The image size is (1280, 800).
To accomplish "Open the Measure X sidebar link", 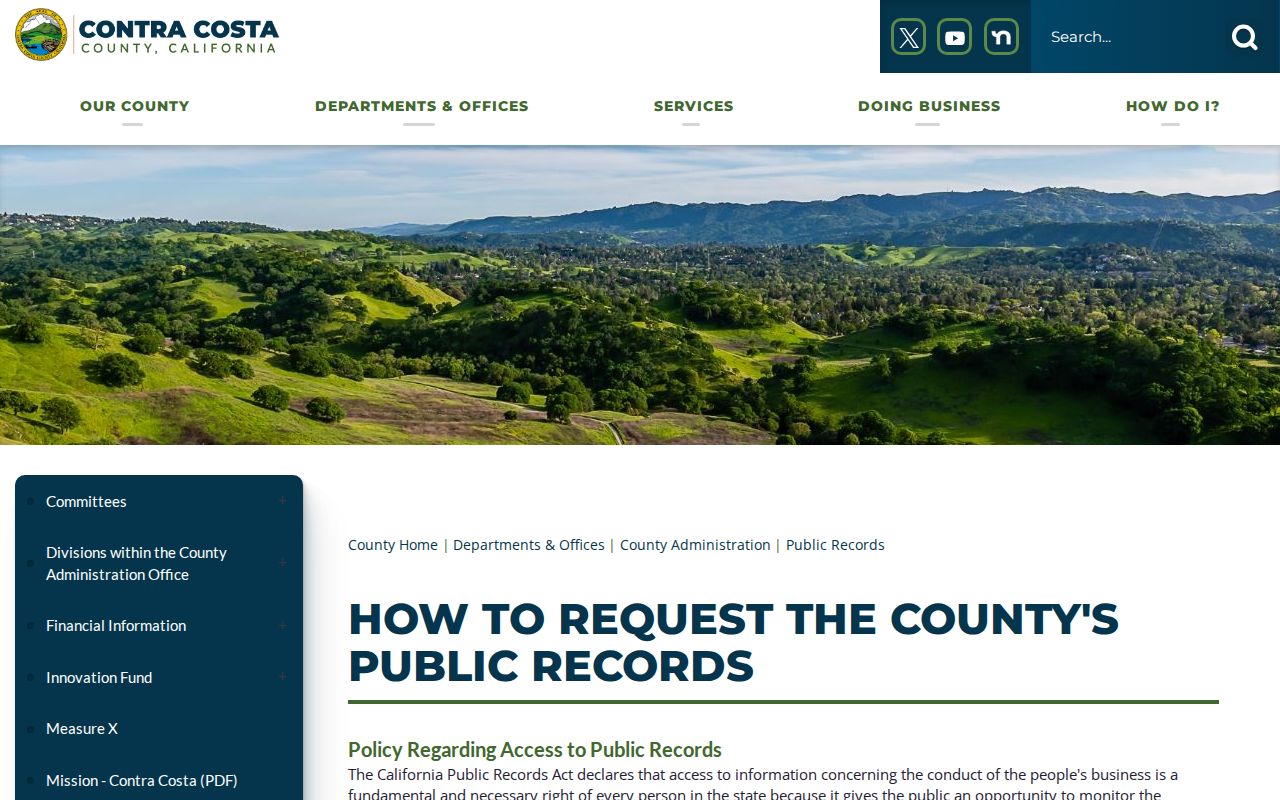I will coord(82,729).
